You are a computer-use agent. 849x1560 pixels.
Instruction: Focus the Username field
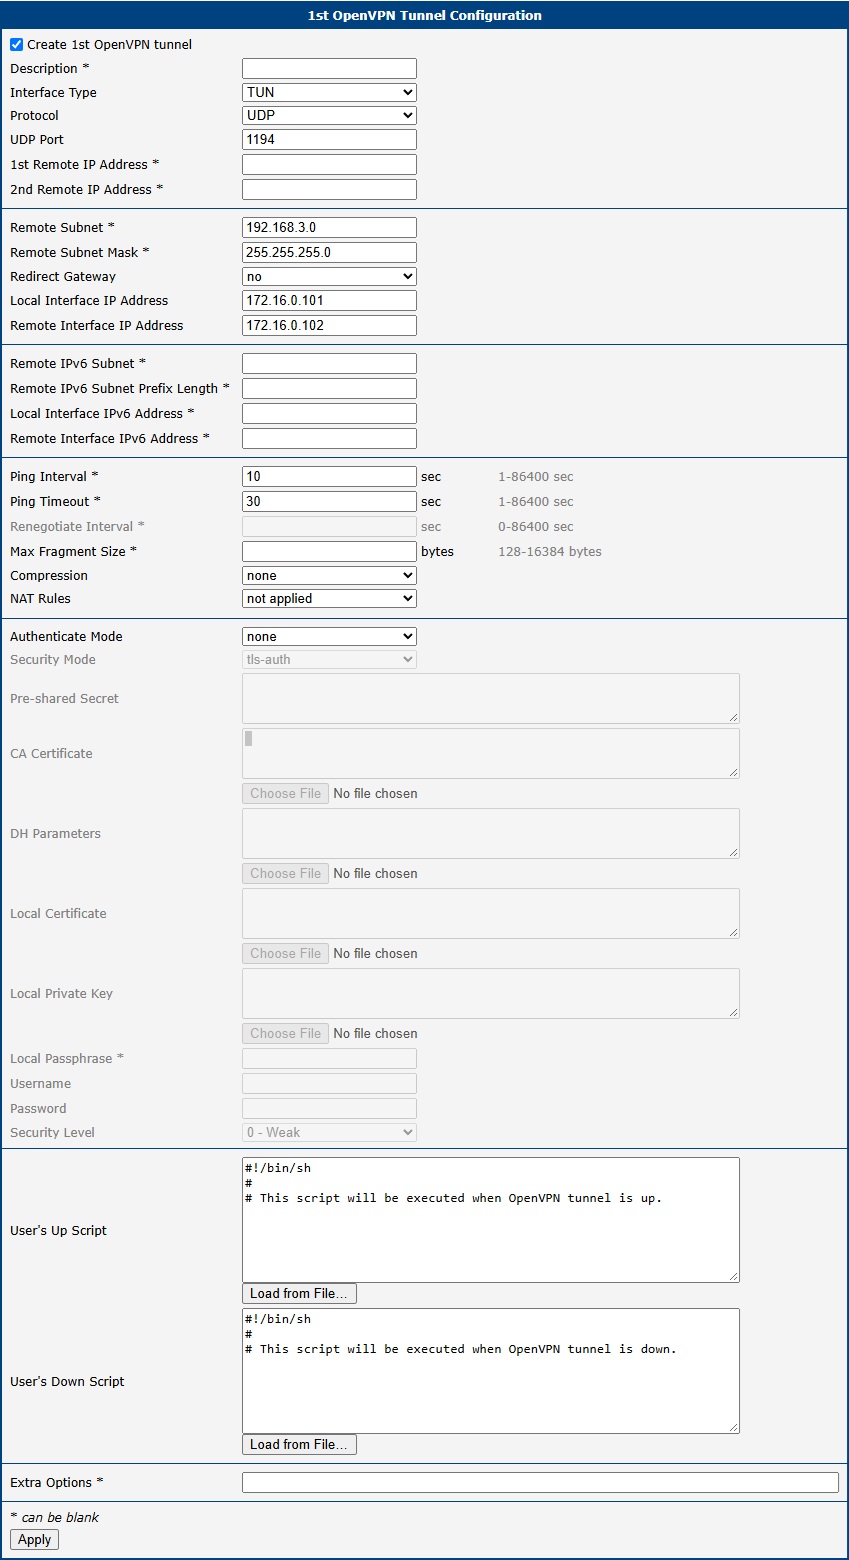(329, 1083)
